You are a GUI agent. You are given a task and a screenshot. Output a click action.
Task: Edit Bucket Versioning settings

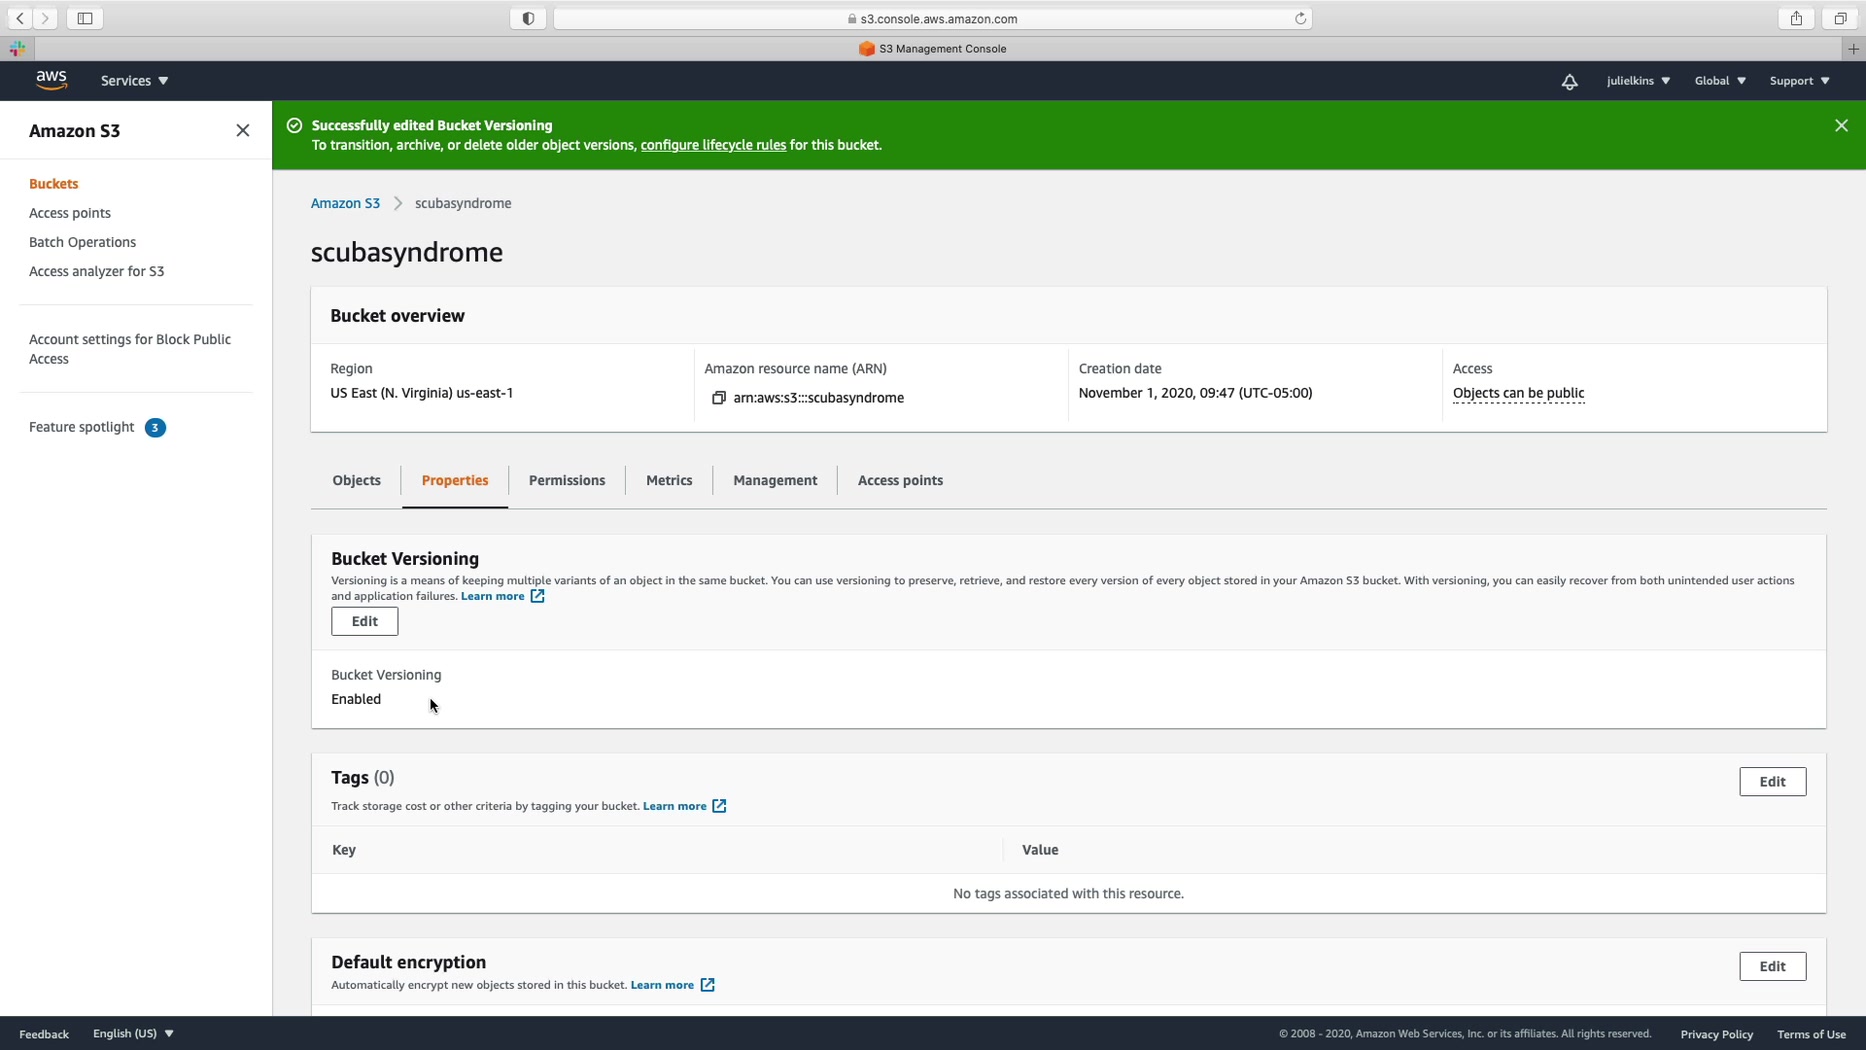364,622
